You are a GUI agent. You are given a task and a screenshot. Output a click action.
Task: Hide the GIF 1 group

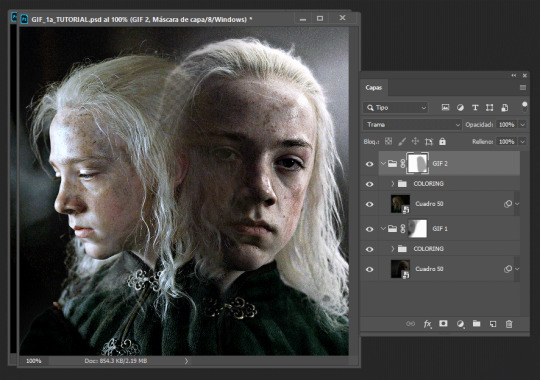(x=370, y=229)
